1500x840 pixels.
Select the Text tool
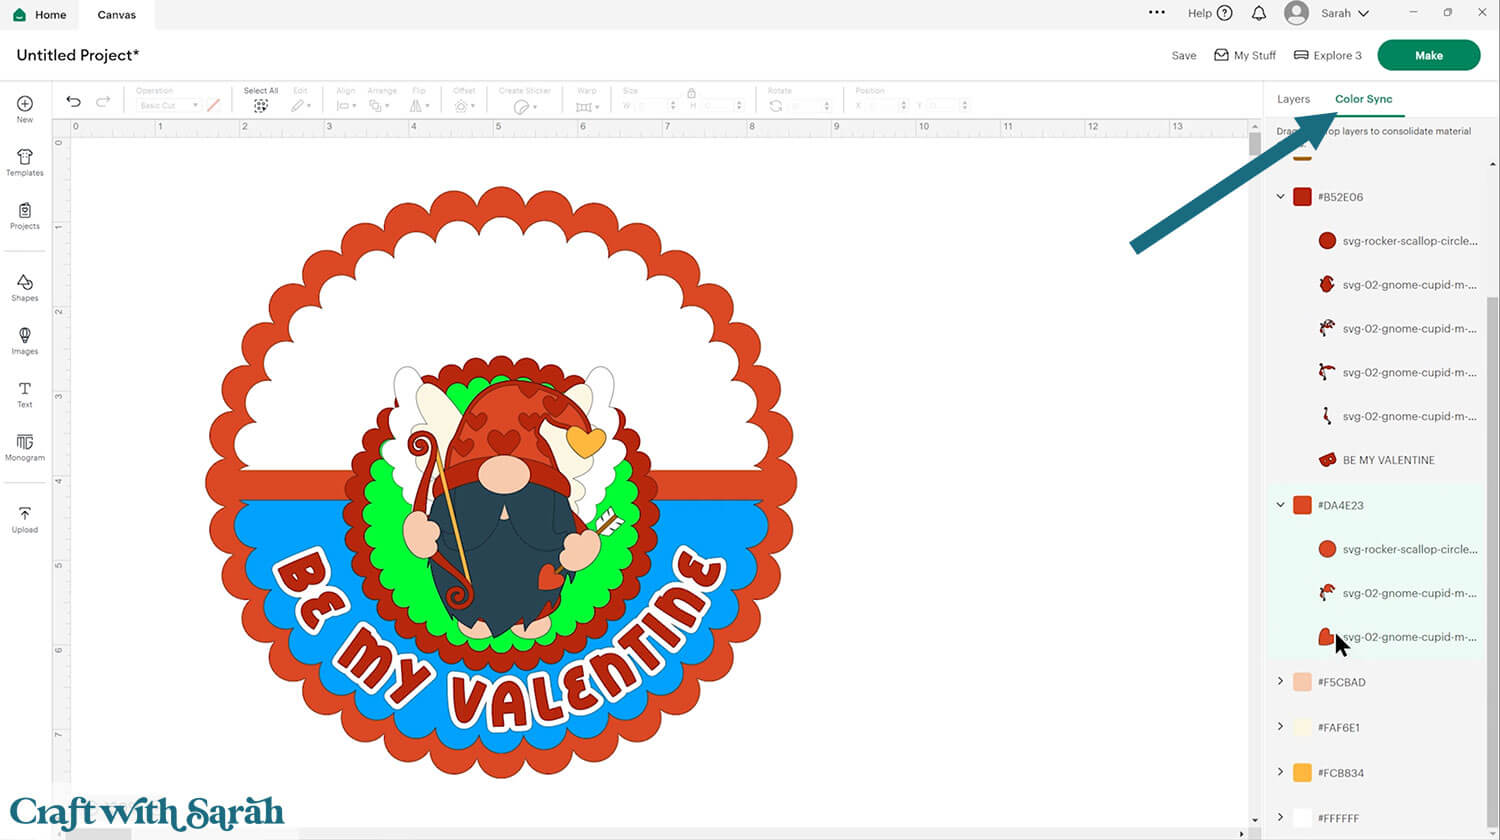point(25,394)
